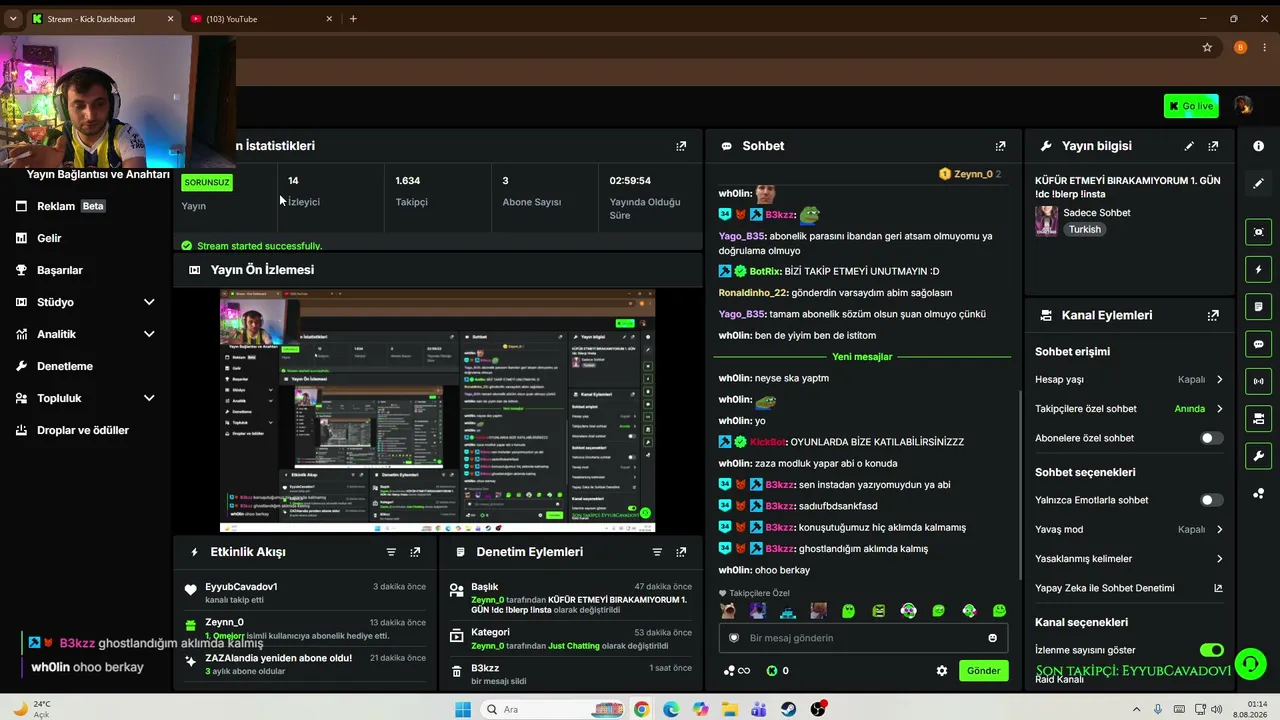This screenshot has width=1280, height=720.
Task: Open Steam from the taskbar
Action: click(789, 709)
